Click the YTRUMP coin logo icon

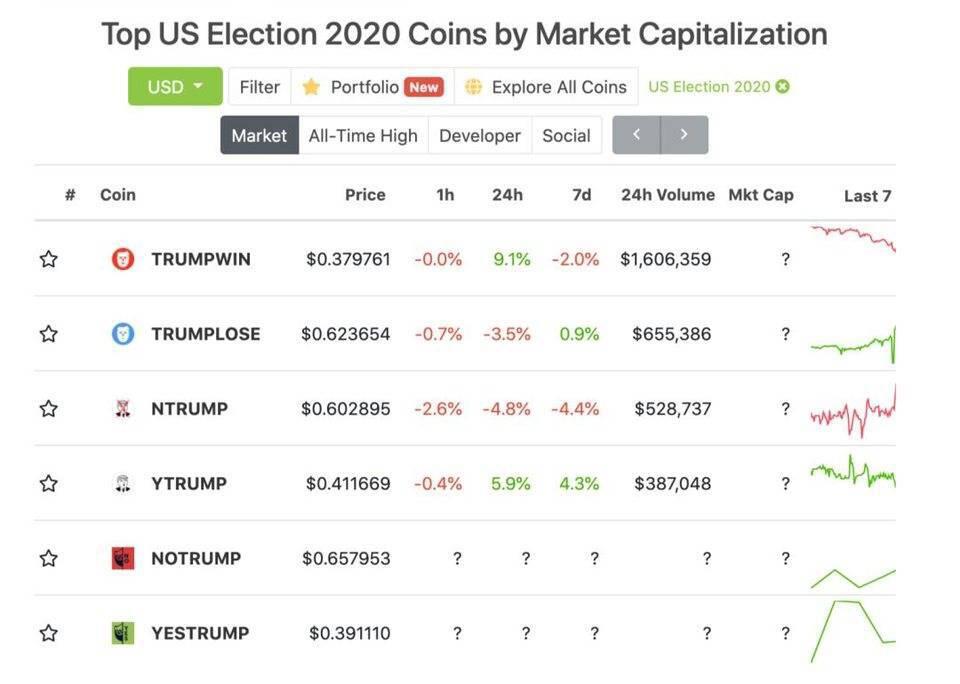pos(123,484)
